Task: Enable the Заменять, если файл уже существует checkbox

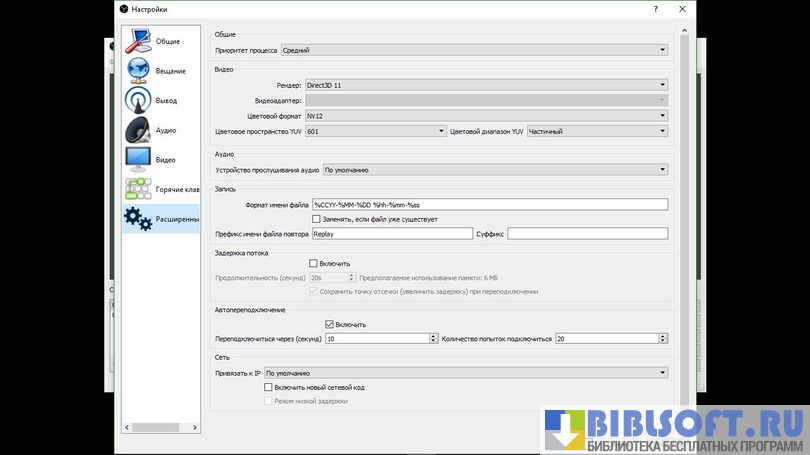Action: (x=317, y=219)
